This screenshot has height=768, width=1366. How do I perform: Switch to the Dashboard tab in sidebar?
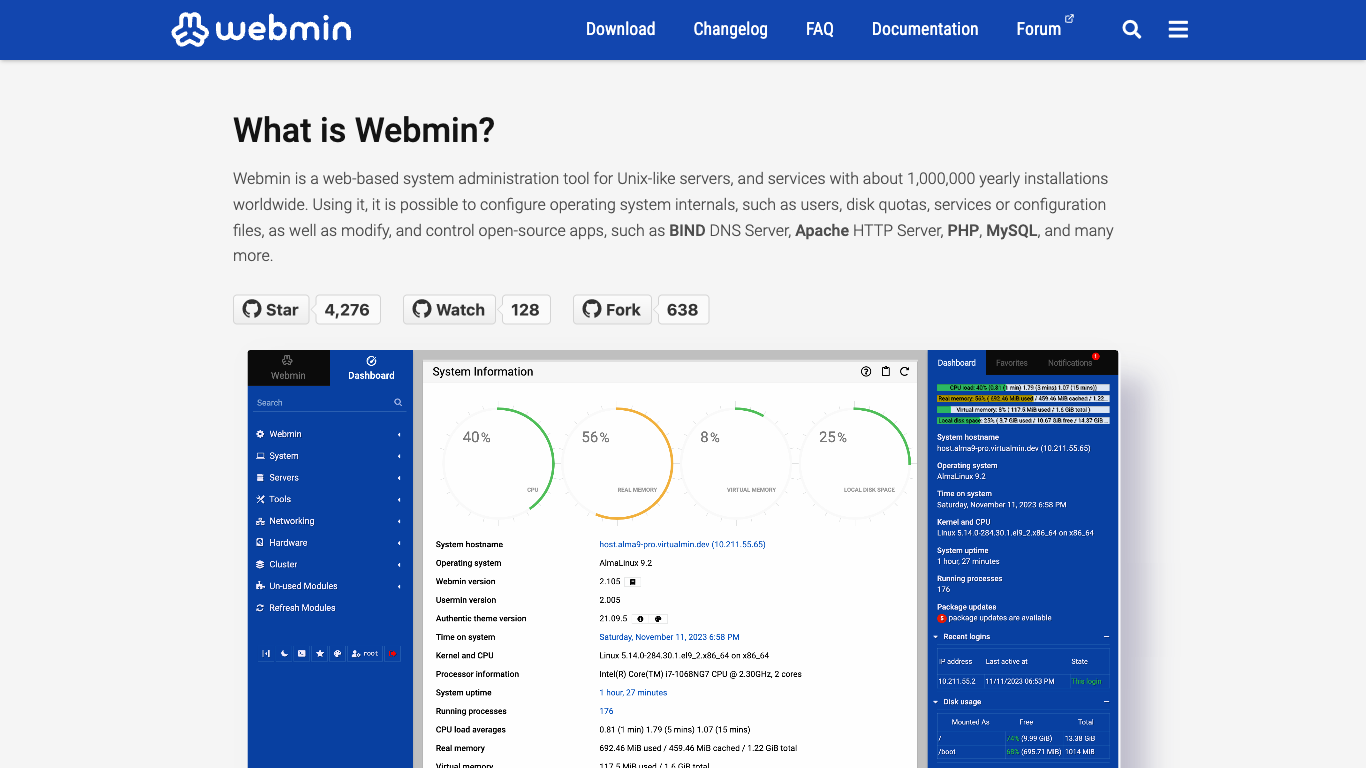click(x=371, y=367)
